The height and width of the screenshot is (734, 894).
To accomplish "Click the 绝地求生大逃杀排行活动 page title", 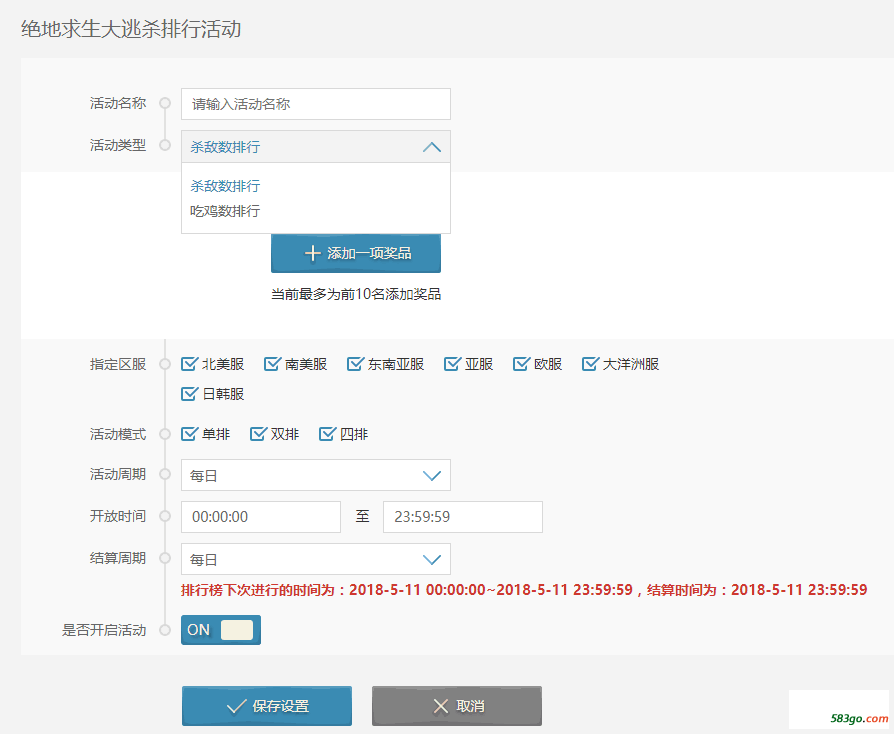I will 131,29.
